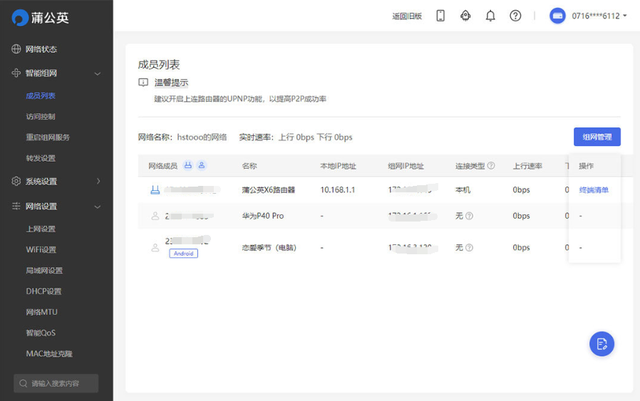The height and width of the screenshot is (401, 640).
Task: Click the 连接类型 column help icon
Action: [491, 166]
